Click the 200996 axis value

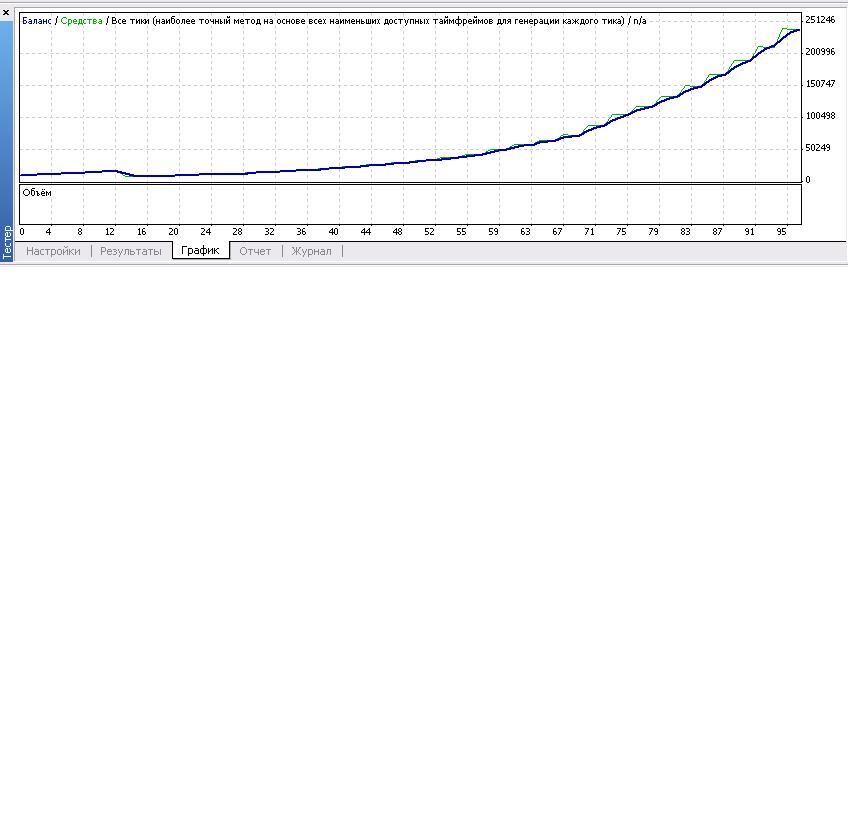[820, 52]
